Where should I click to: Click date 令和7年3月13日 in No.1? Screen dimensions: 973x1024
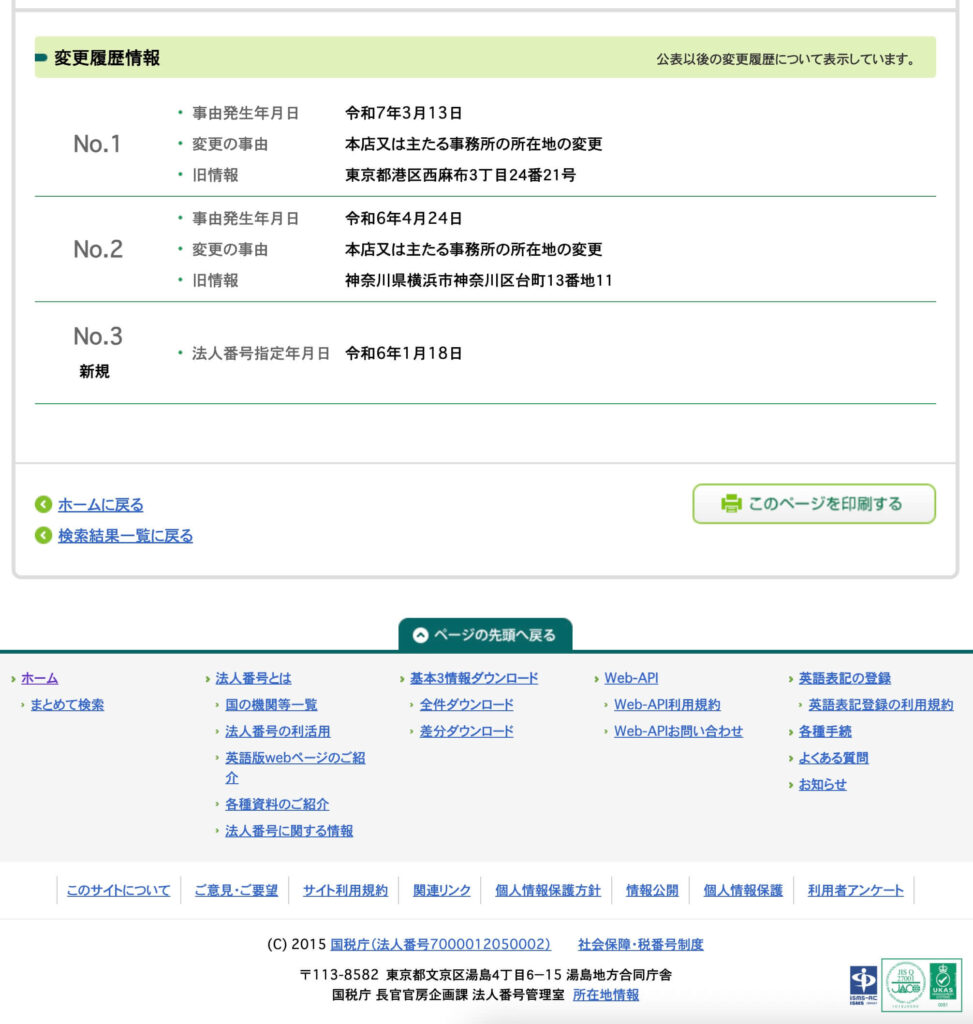click(x=404, y=113)
